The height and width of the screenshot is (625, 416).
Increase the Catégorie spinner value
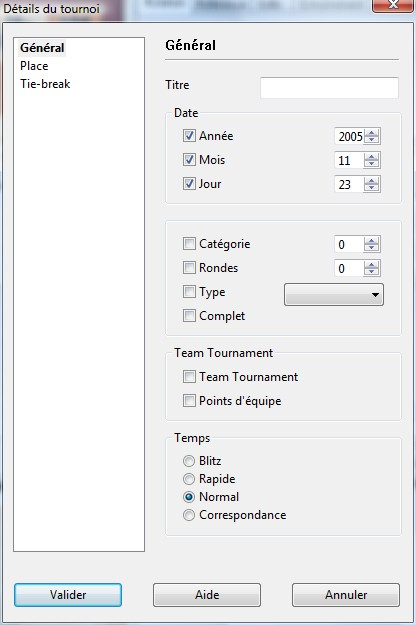pos(372,240)
